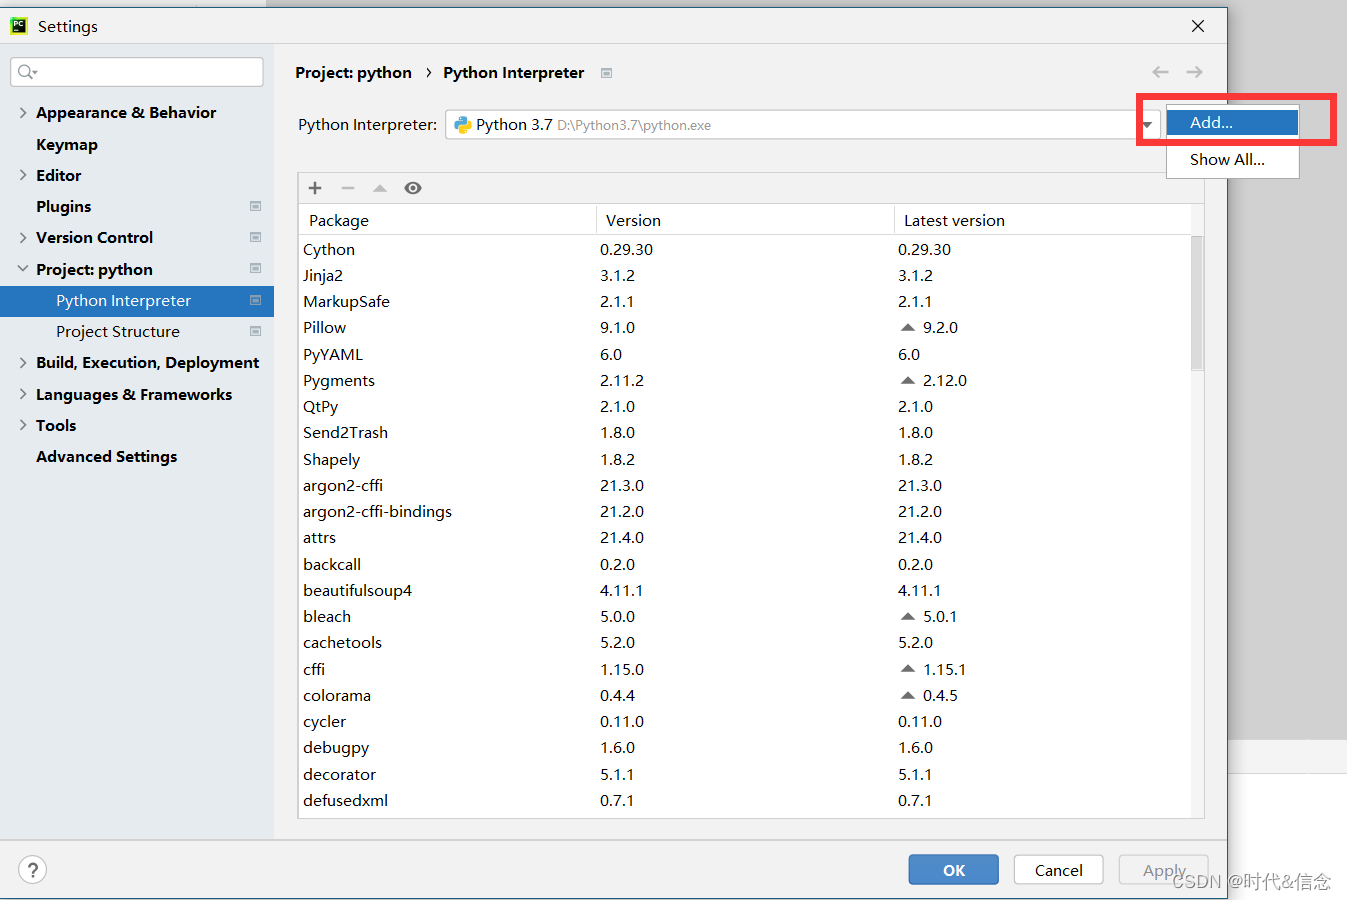The image size is (1347, 900).
Task: Sort by Version column header
Action: tap(745, 220)
